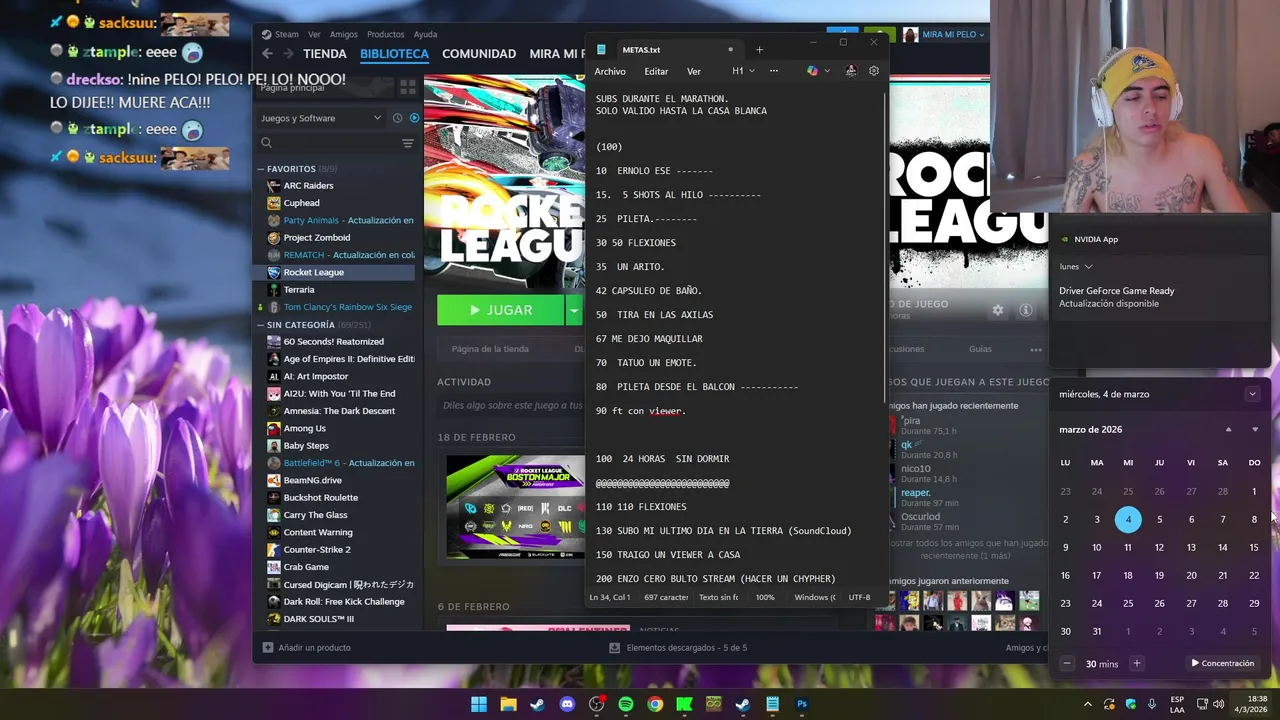Open Juegos y Software dropdown in Steam

(x=320, y=118)
